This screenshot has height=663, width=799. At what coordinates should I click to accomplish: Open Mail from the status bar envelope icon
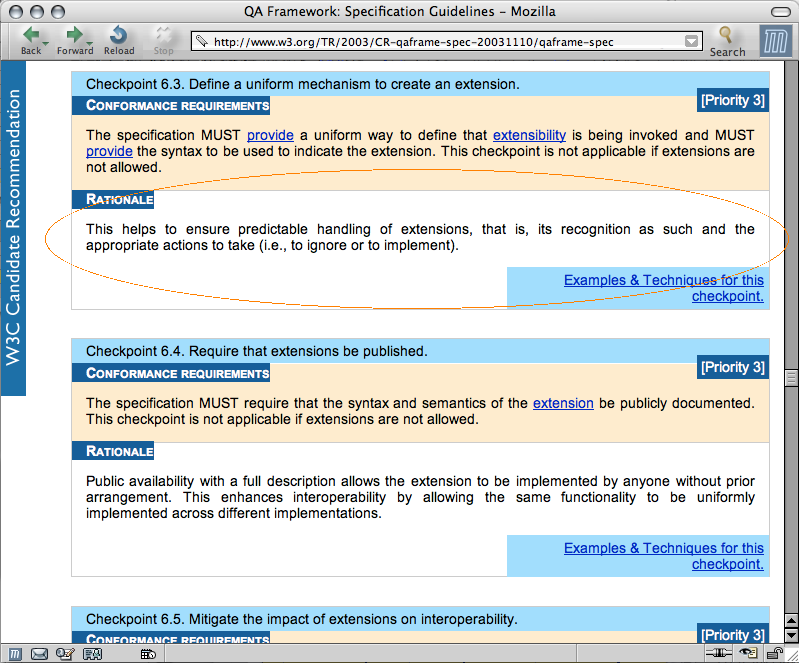tap(40, 654)
